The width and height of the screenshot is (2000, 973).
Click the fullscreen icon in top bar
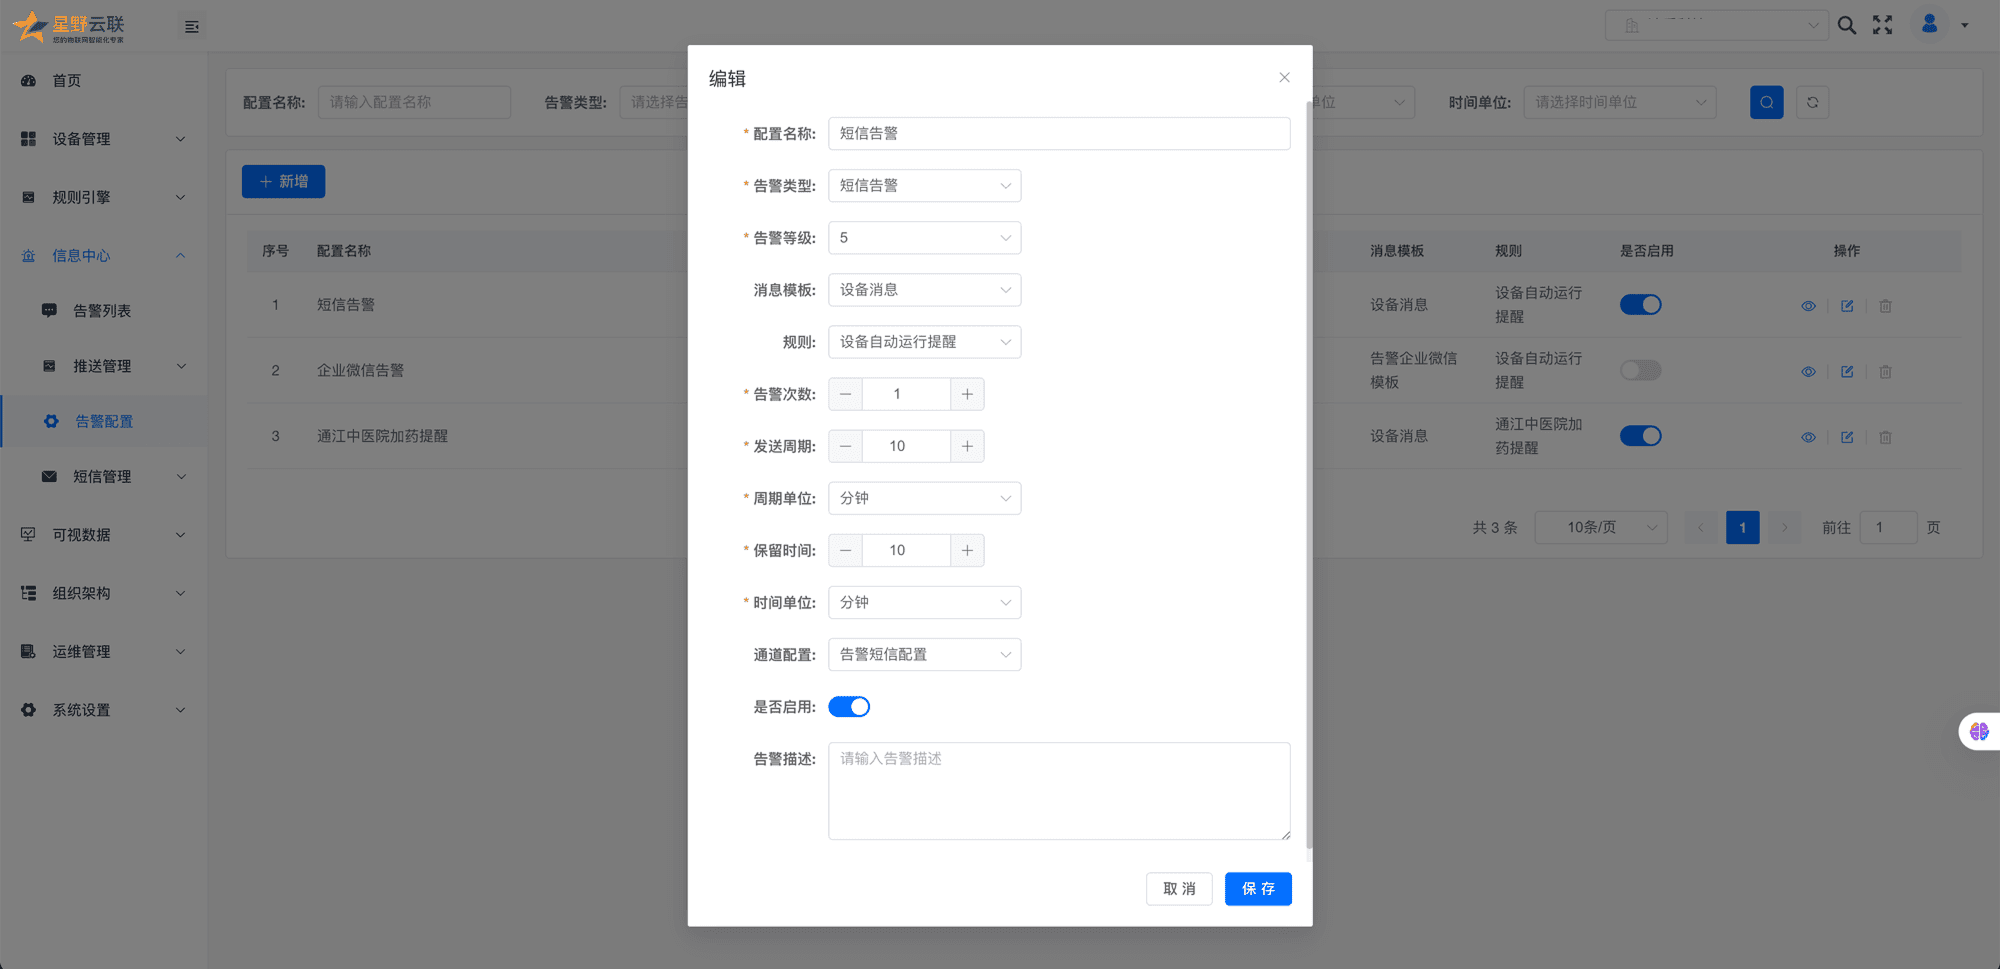(1882, 25)
